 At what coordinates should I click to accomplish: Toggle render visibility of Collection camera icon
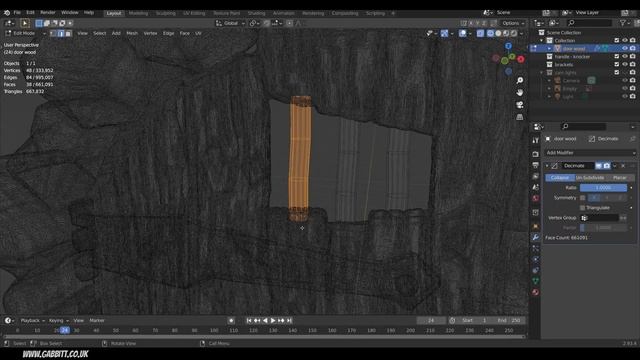point(633,40)
